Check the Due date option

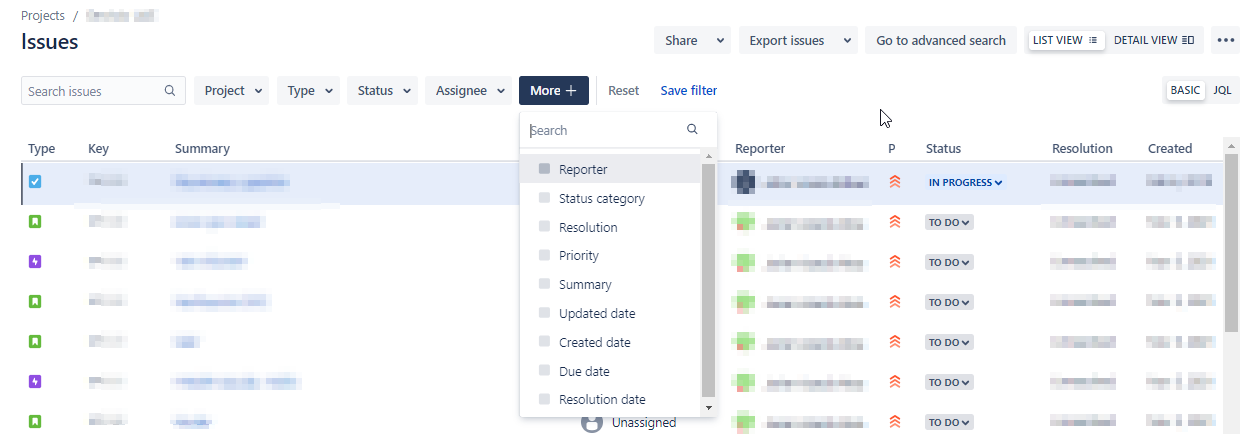pos(544,370)
